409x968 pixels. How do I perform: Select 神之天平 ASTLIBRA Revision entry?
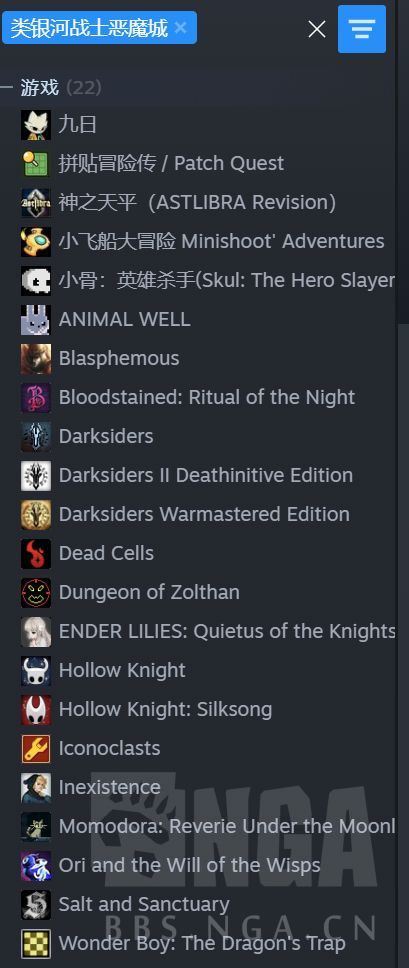pos(197,202)
